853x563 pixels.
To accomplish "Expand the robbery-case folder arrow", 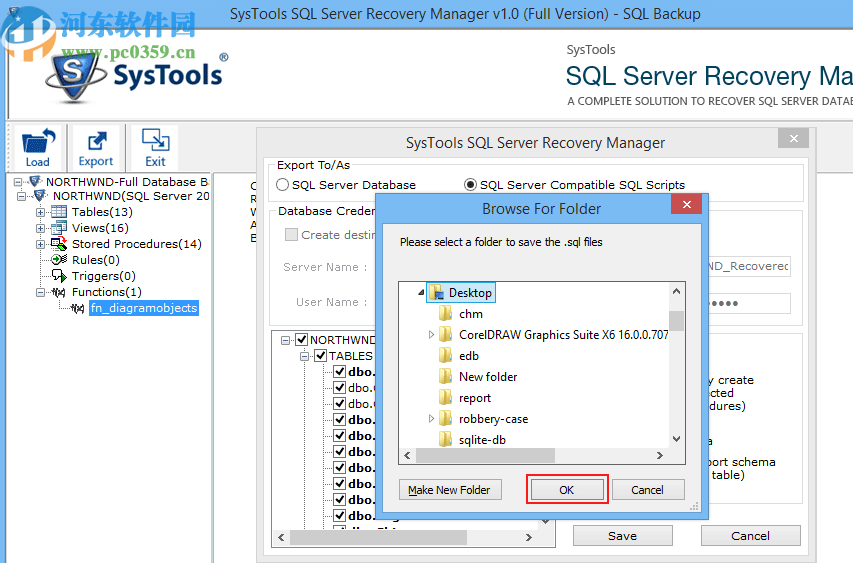I will pos(431,419).
